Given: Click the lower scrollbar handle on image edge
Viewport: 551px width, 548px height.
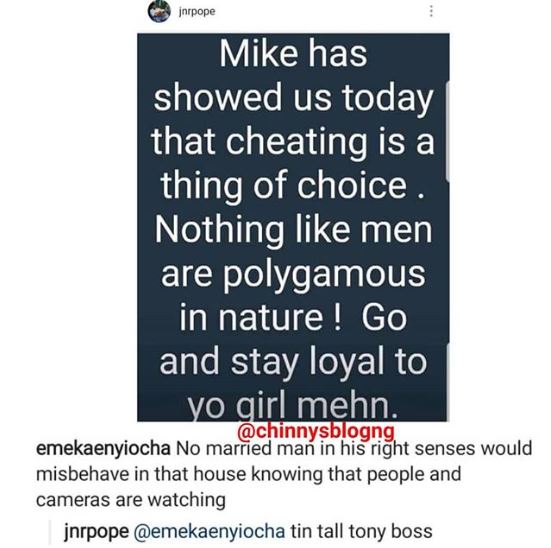Looking at the screenshot, I should 448,381.
